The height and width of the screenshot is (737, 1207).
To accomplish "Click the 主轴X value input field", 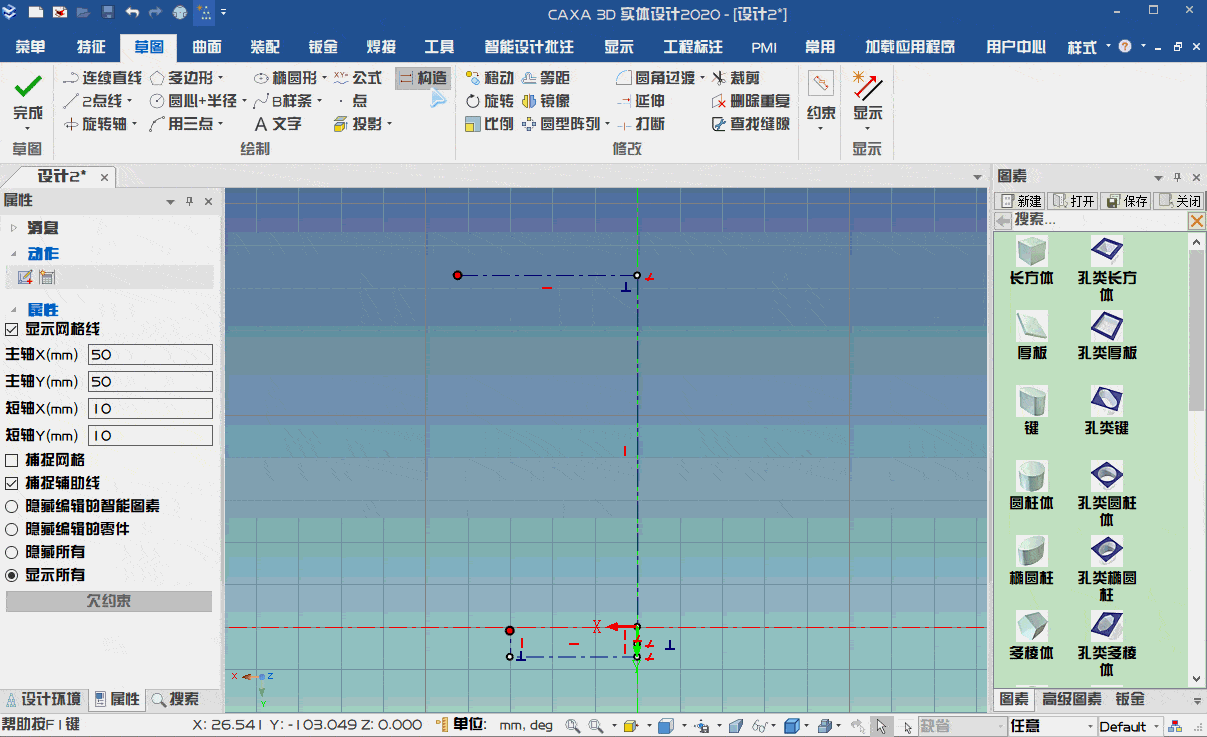I will (x=150, y=354).
